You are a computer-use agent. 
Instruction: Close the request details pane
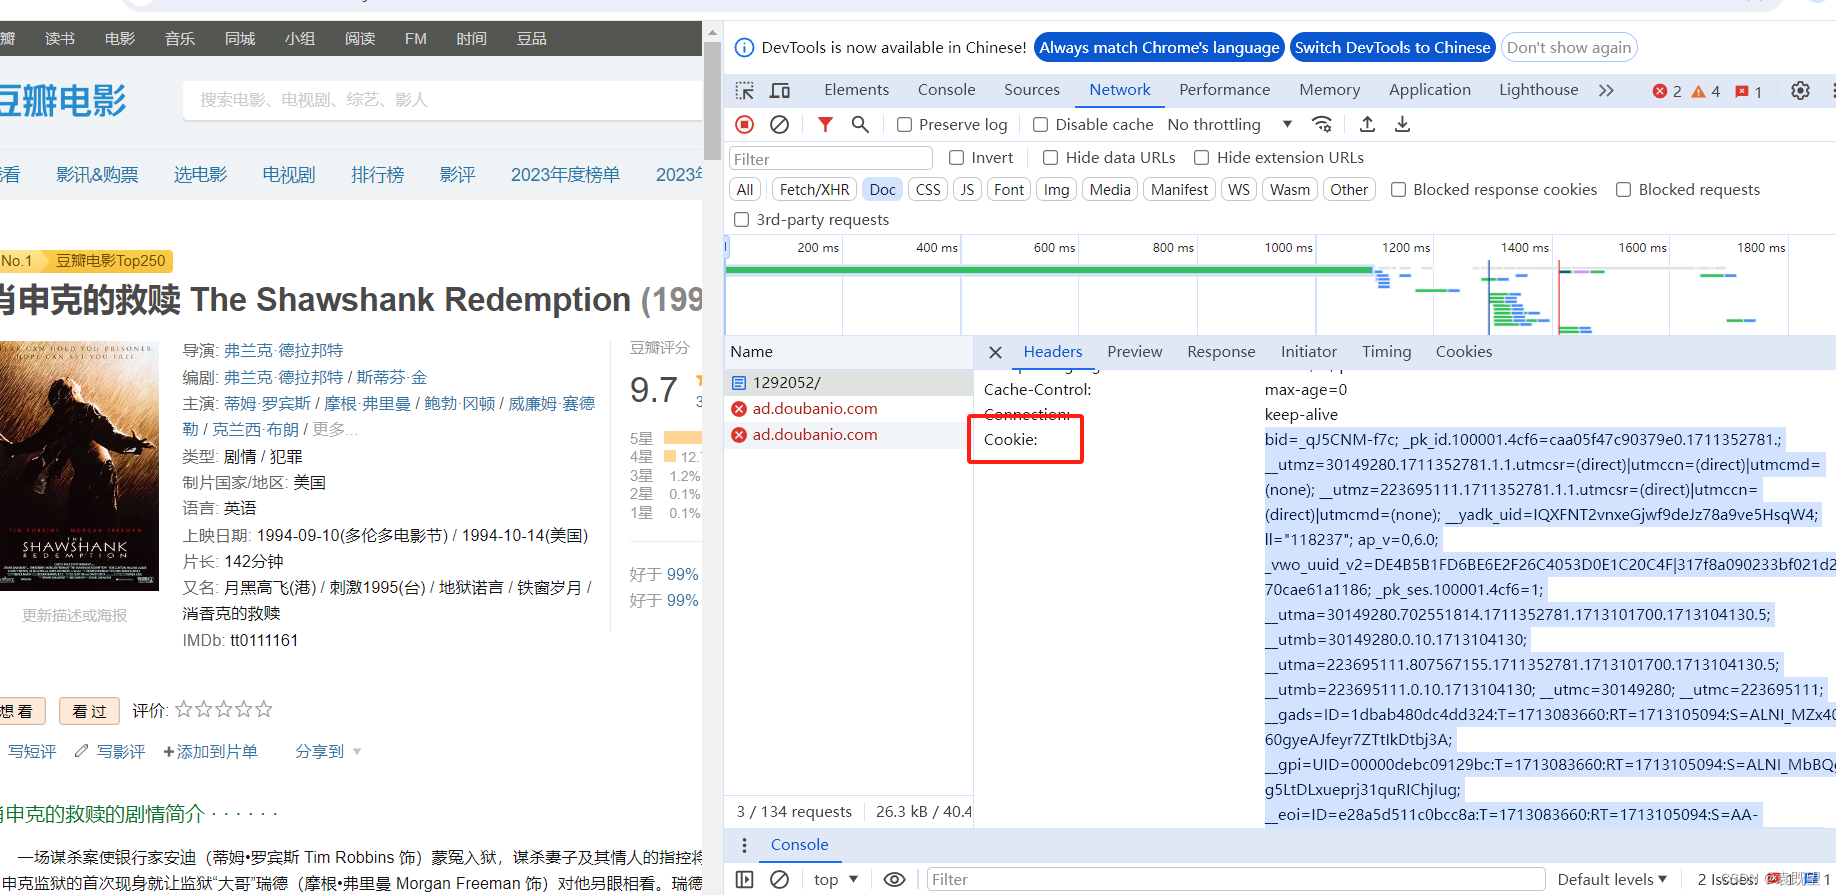pos(995,352)
